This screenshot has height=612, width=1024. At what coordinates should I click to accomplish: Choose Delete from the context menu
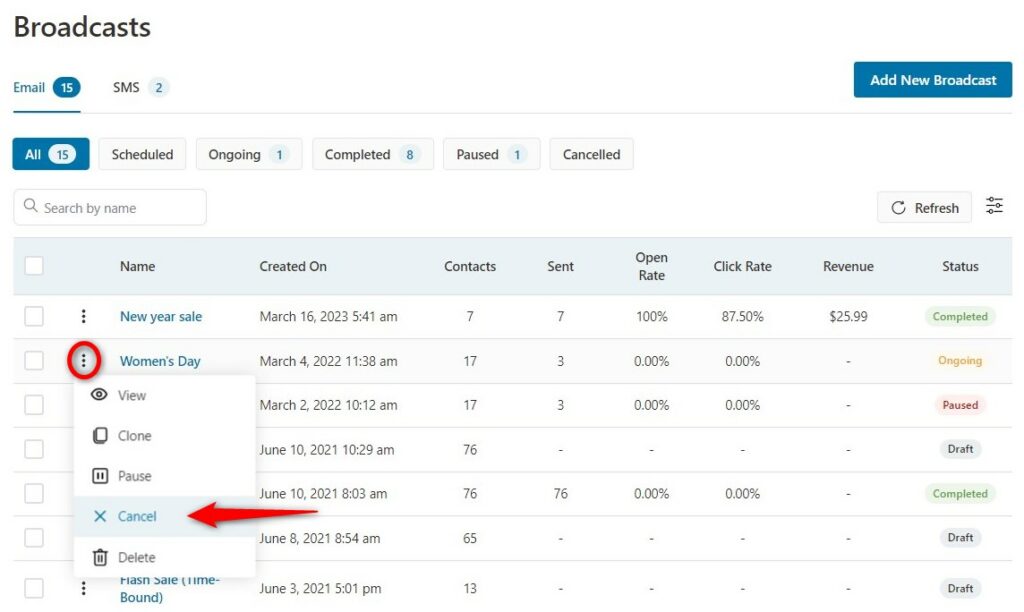click(165, 557)
